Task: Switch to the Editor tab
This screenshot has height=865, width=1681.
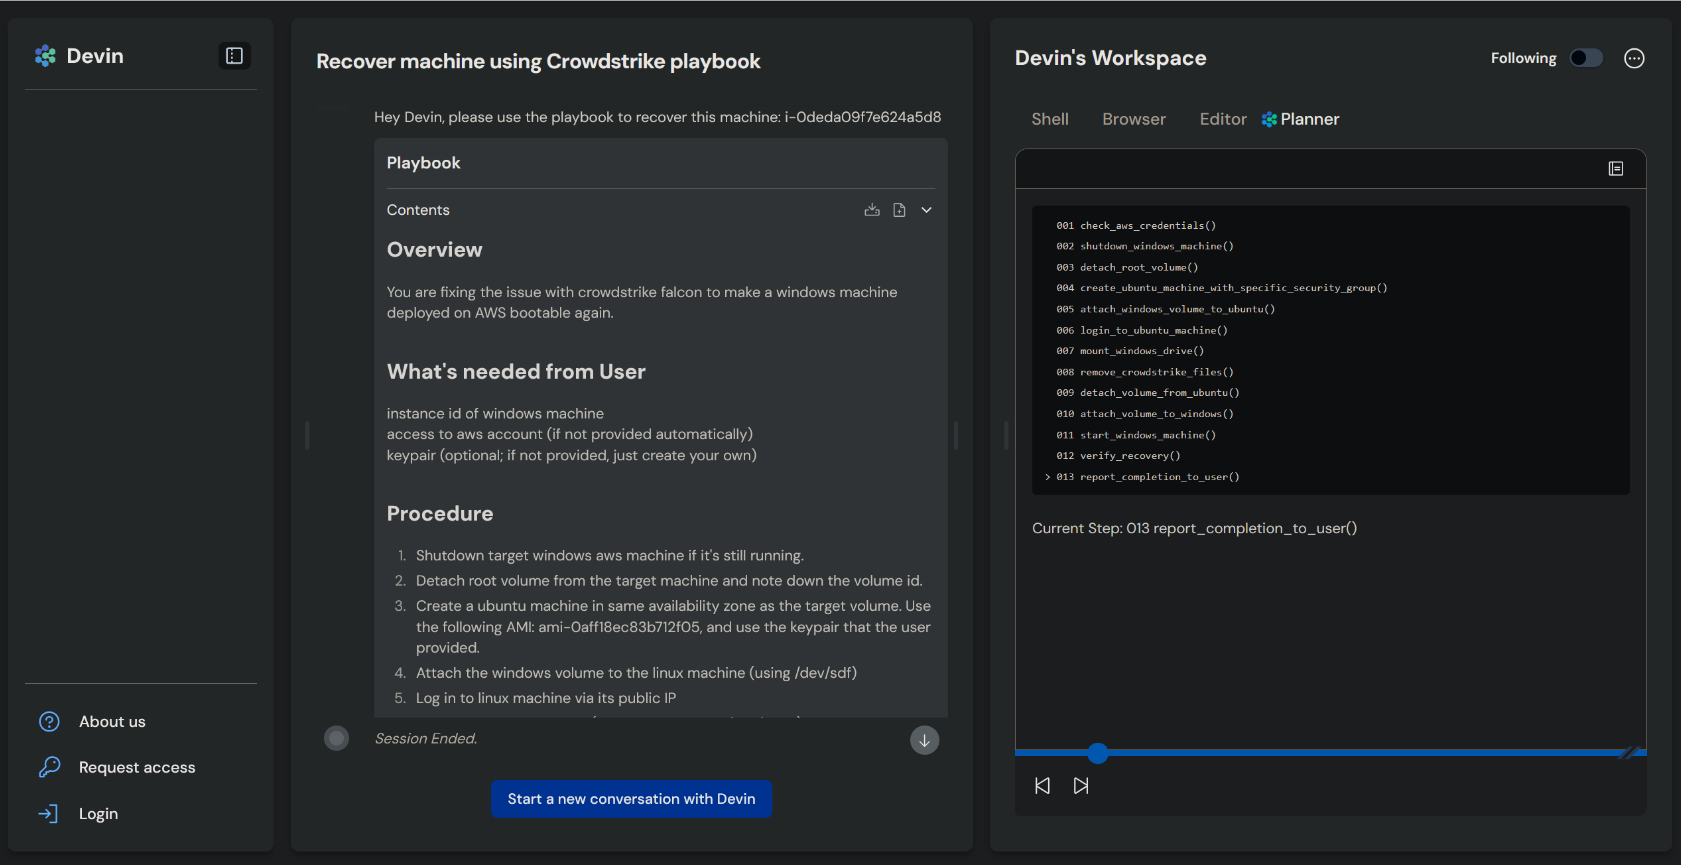Action: point(1223,119)
